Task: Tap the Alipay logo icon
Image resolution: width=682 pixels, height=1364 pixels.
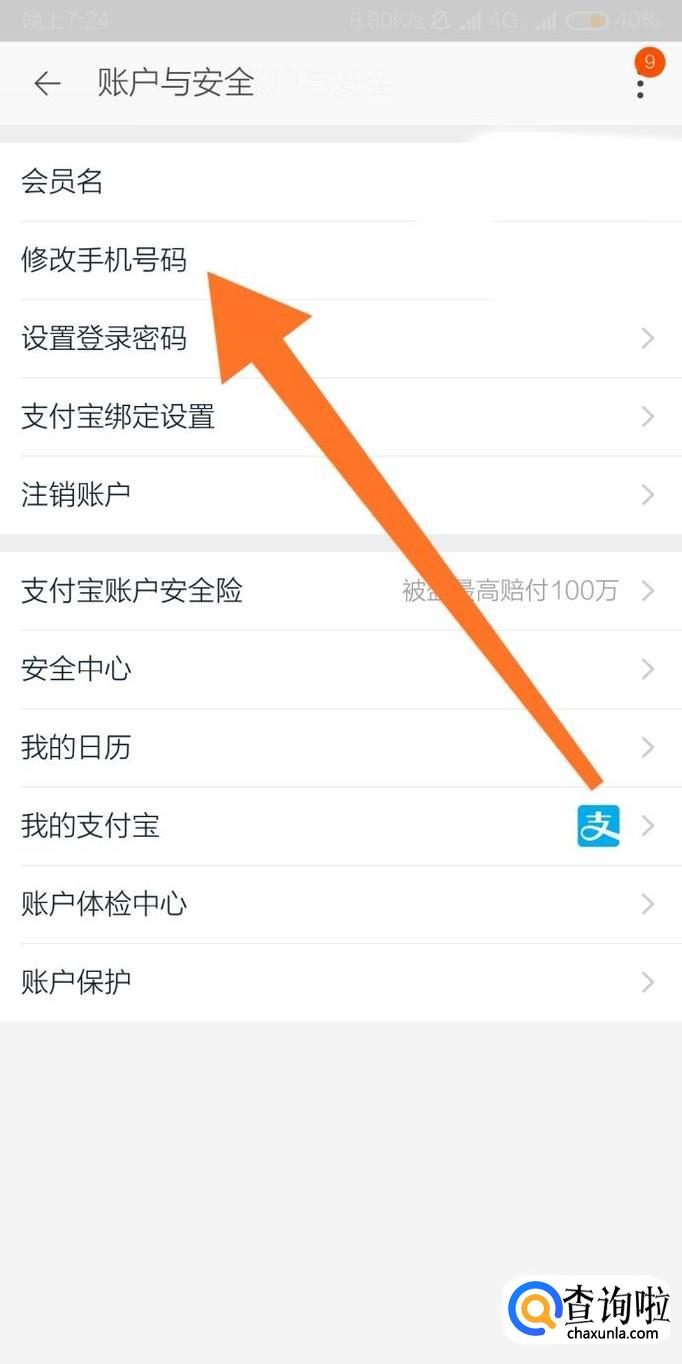Action: click(598, 825)
